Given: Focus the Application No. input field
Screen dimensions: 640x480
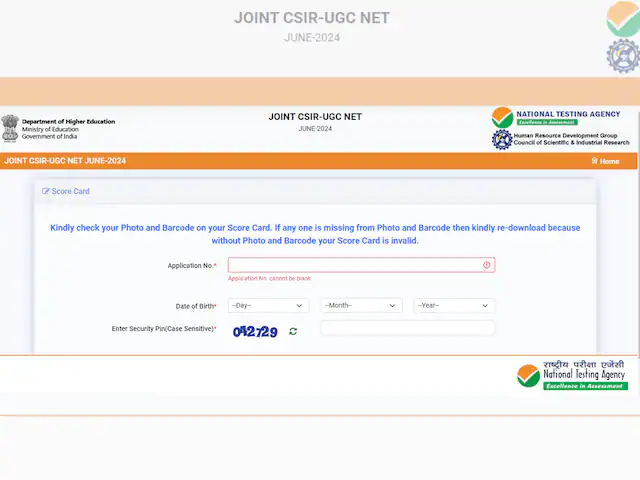Looking at the screenshot, I should 361,265.
